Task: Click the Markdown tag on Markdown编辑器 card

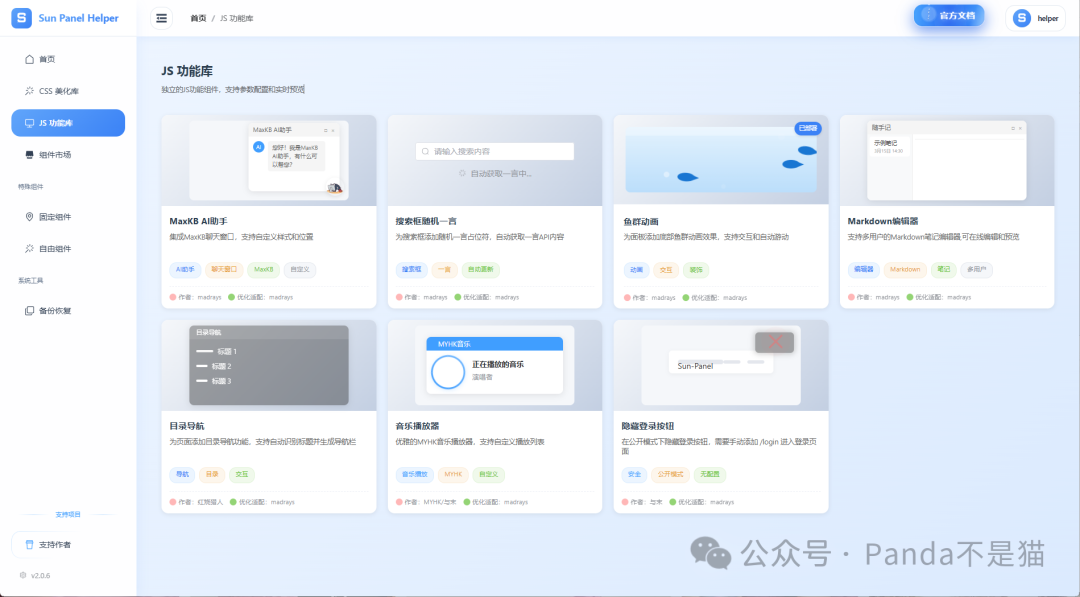Action: tap(905, 269)
